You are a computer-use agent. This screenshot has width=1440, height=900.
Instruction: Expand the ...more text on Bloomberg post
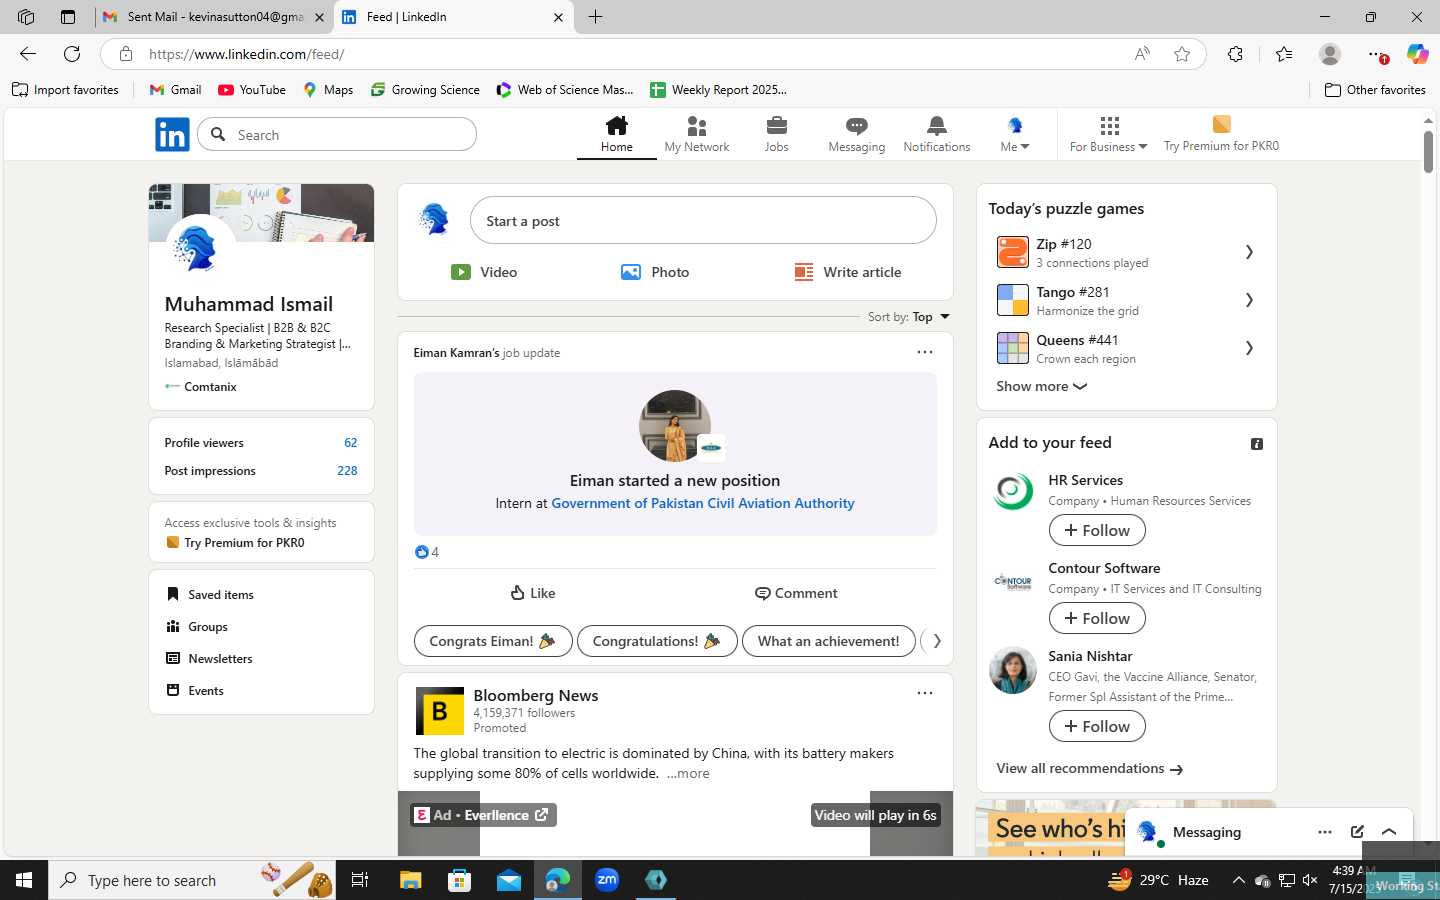click(x=688, y=773)
